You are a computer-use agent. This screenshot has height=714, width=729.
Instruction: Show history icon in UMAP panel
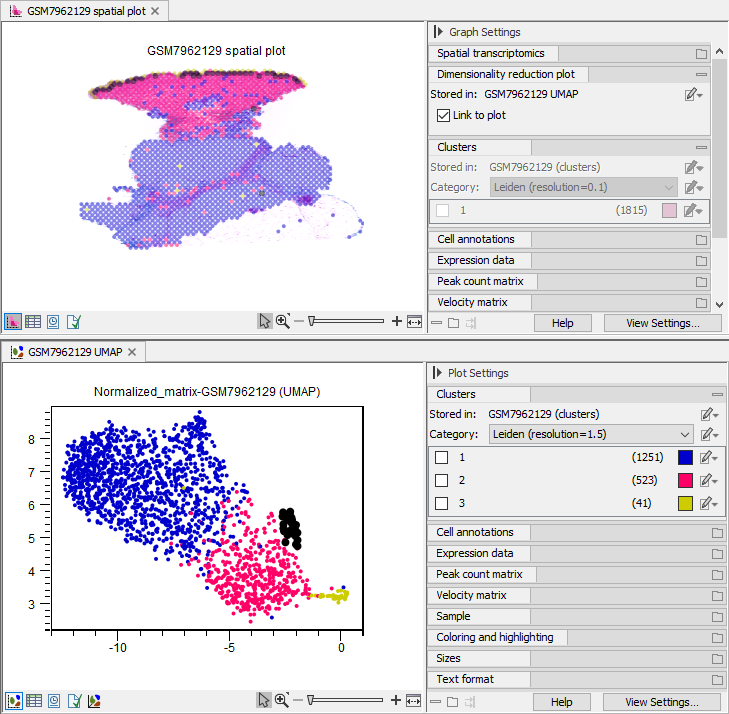pos(54,701)
